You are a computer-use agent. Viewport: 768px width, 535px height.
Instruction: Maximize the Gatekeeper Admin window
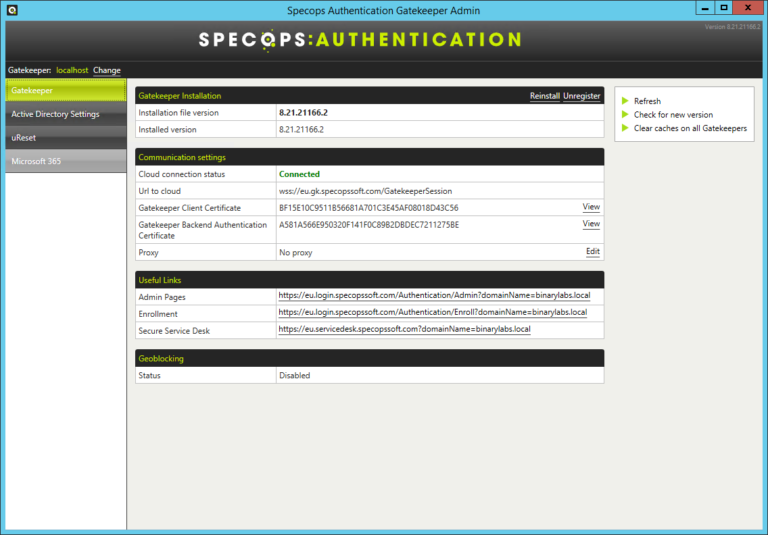pyautogui.click(x=724, y=8)
